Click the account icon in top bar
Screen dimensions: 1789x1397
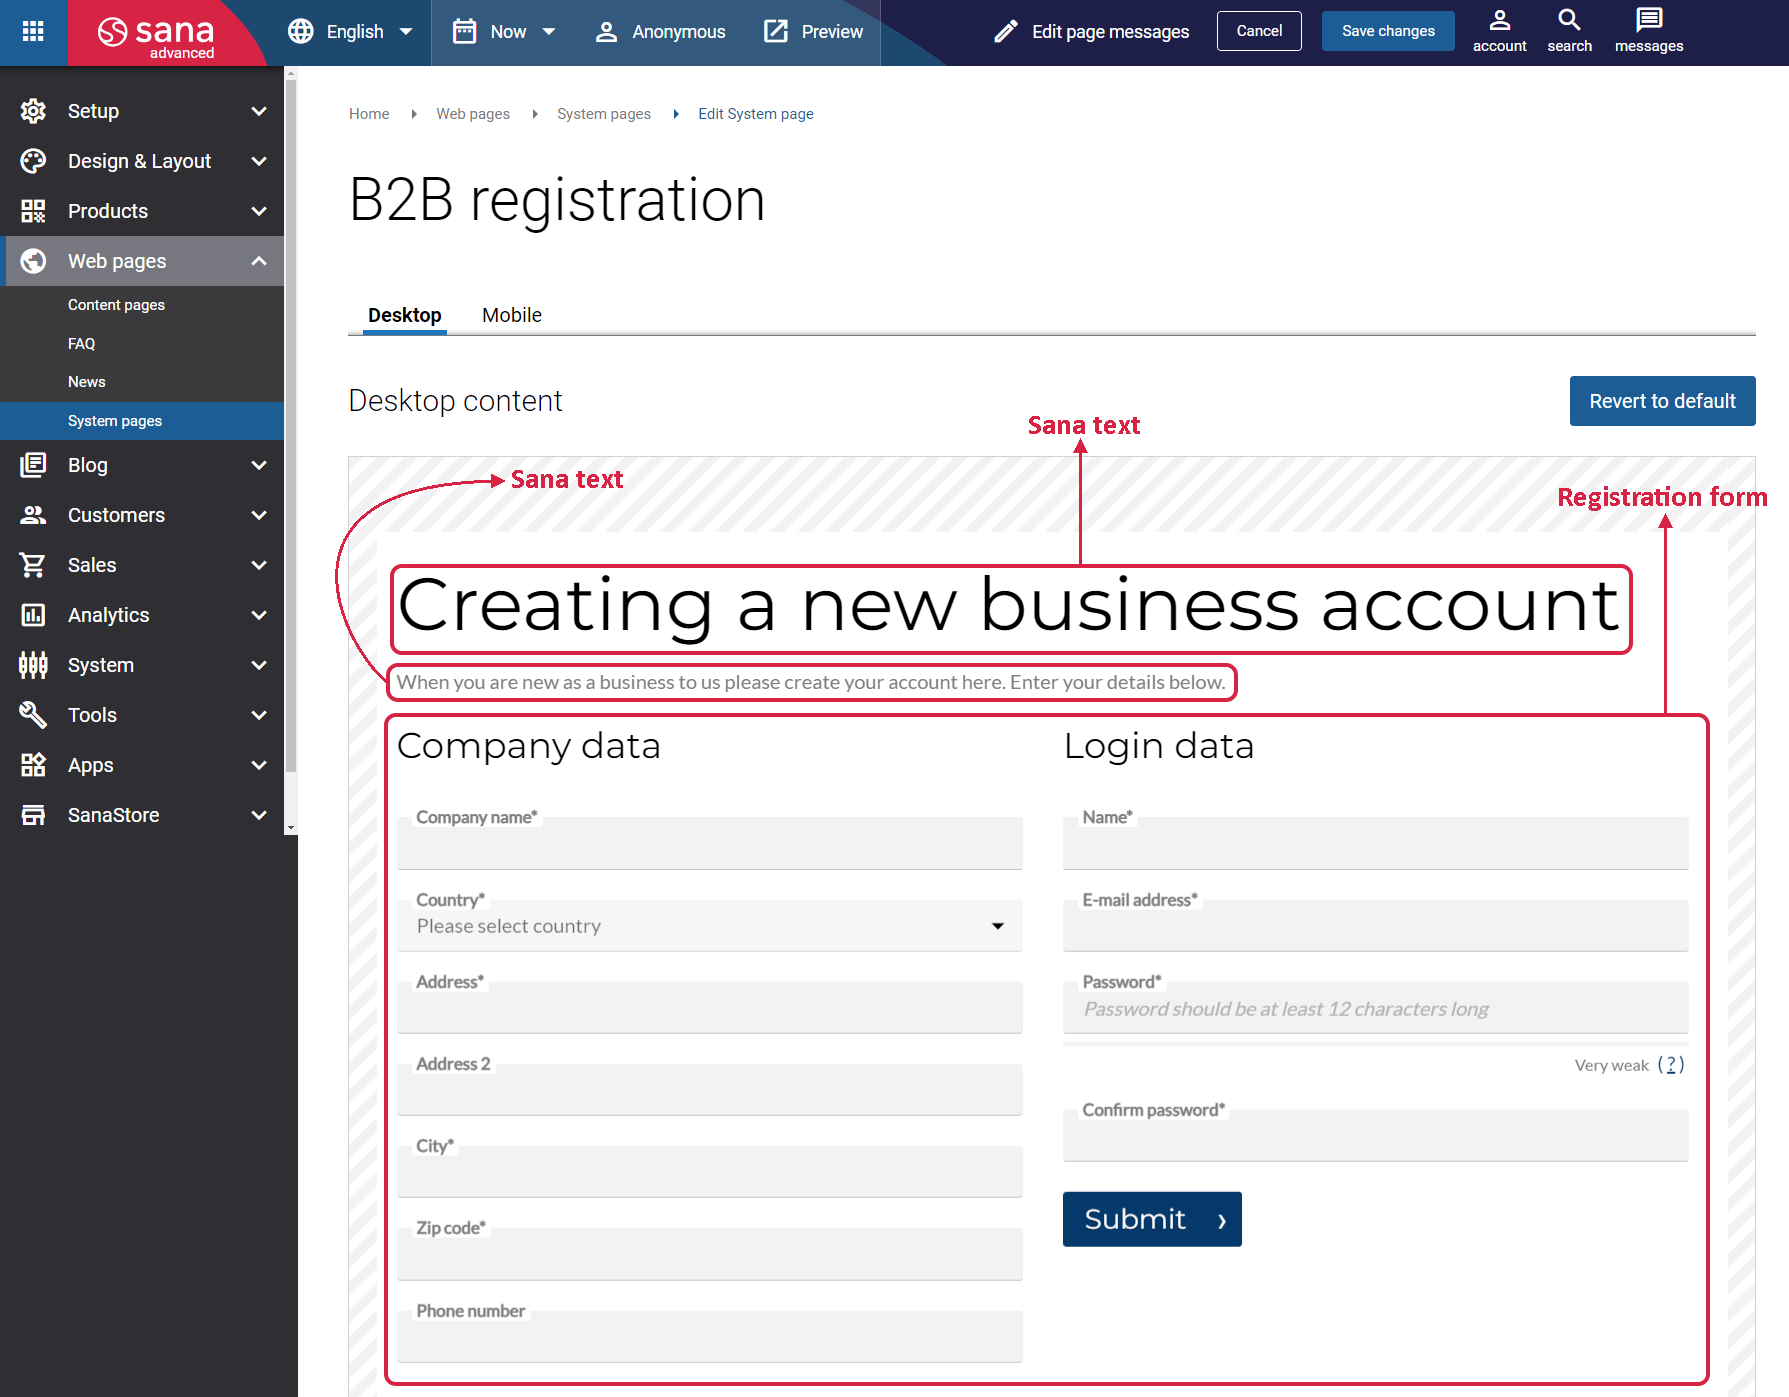(x=1499, y=21)
